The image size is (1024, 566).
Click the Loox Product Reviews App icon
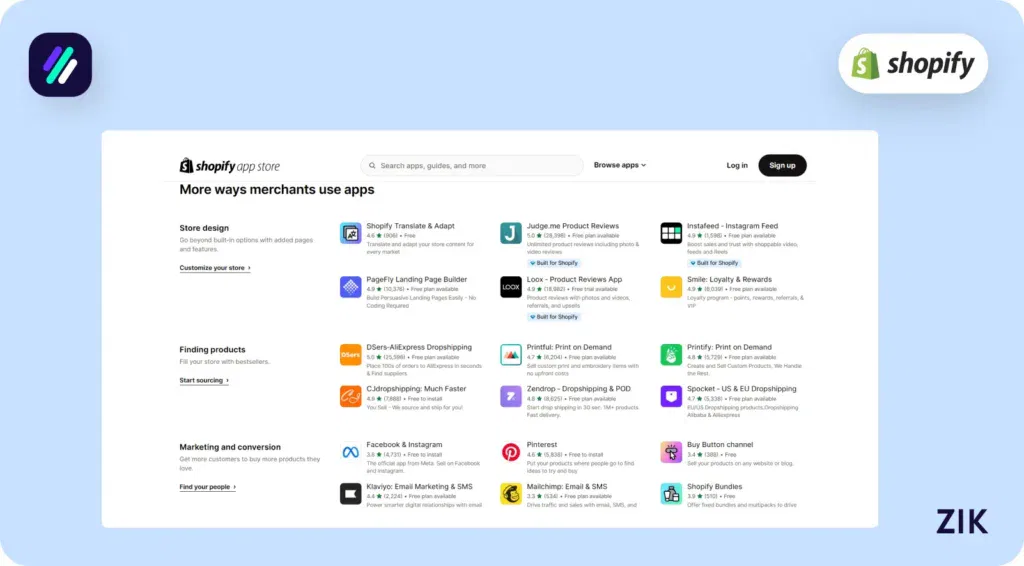coord(511,287)
